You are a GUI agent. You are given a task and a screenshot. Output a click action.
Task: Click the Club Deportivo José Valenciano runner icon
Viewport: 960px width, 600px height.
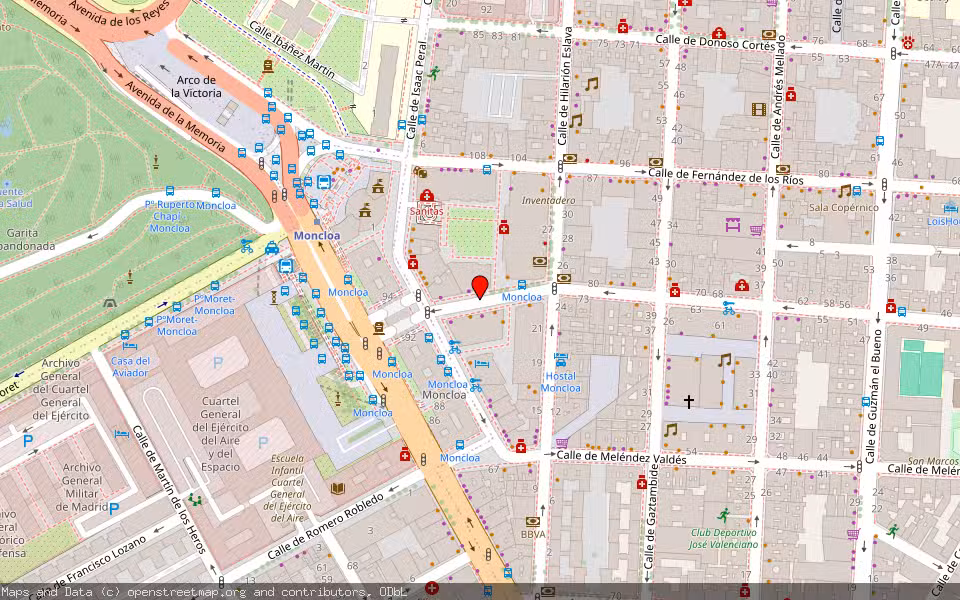click(724, 515)
